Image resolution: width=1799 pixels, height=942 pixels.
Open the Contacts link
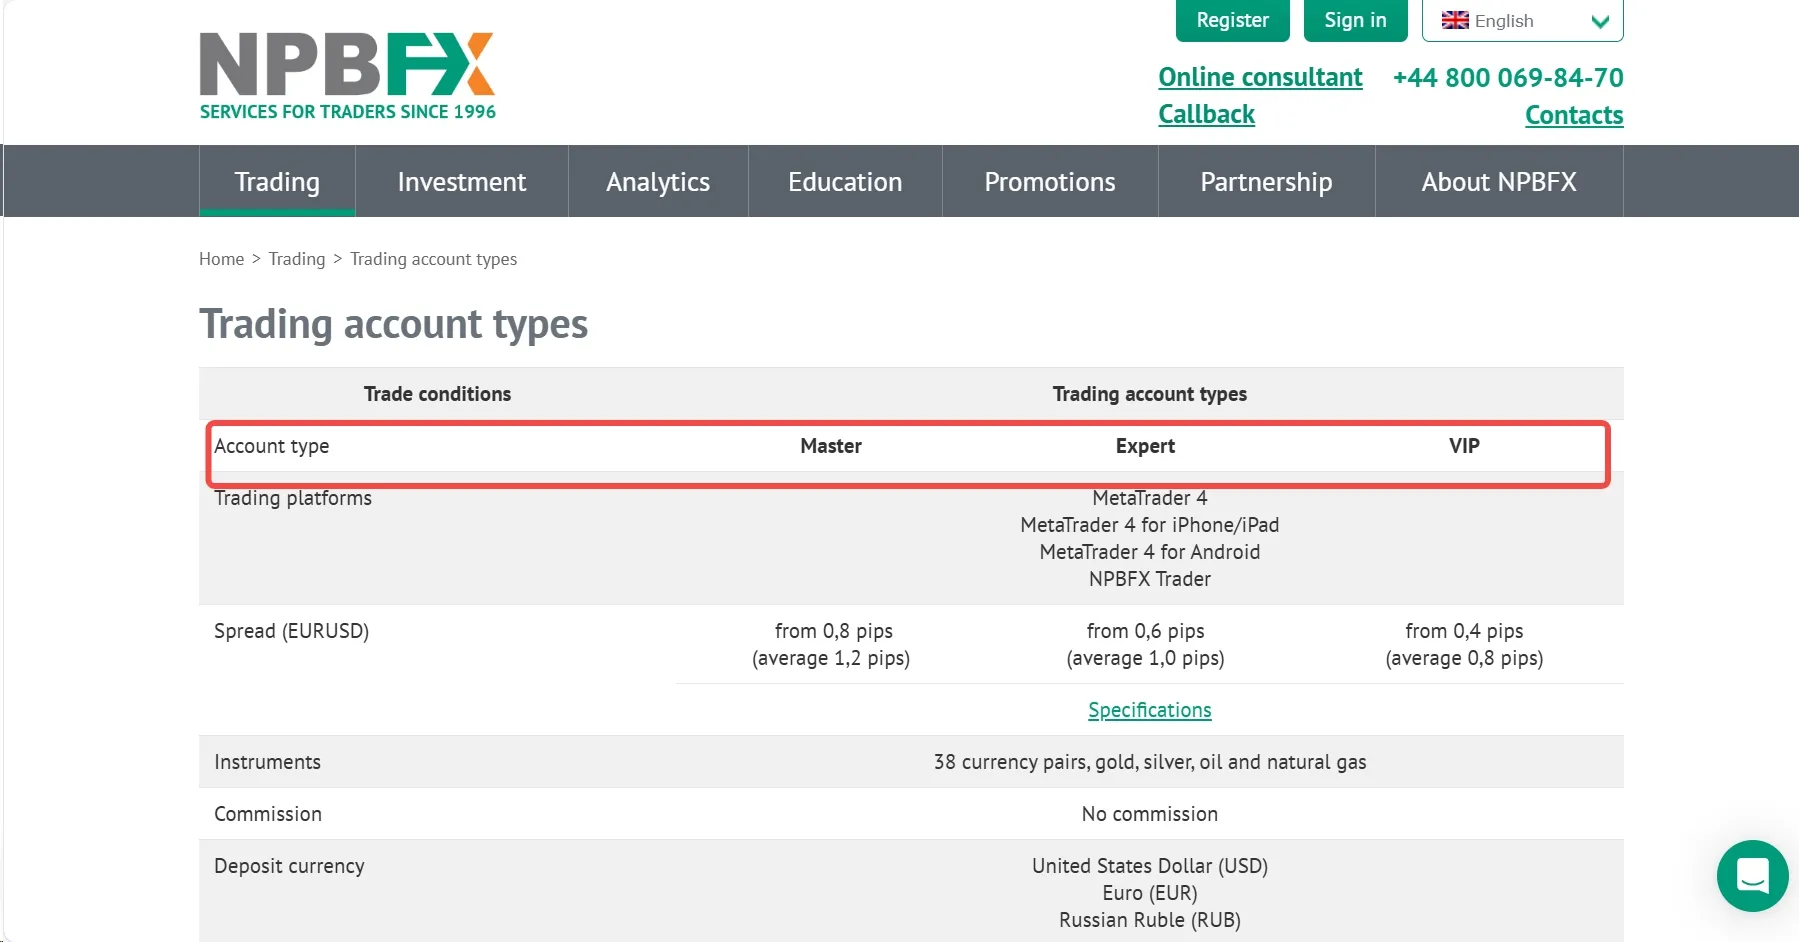[1574, 115]
